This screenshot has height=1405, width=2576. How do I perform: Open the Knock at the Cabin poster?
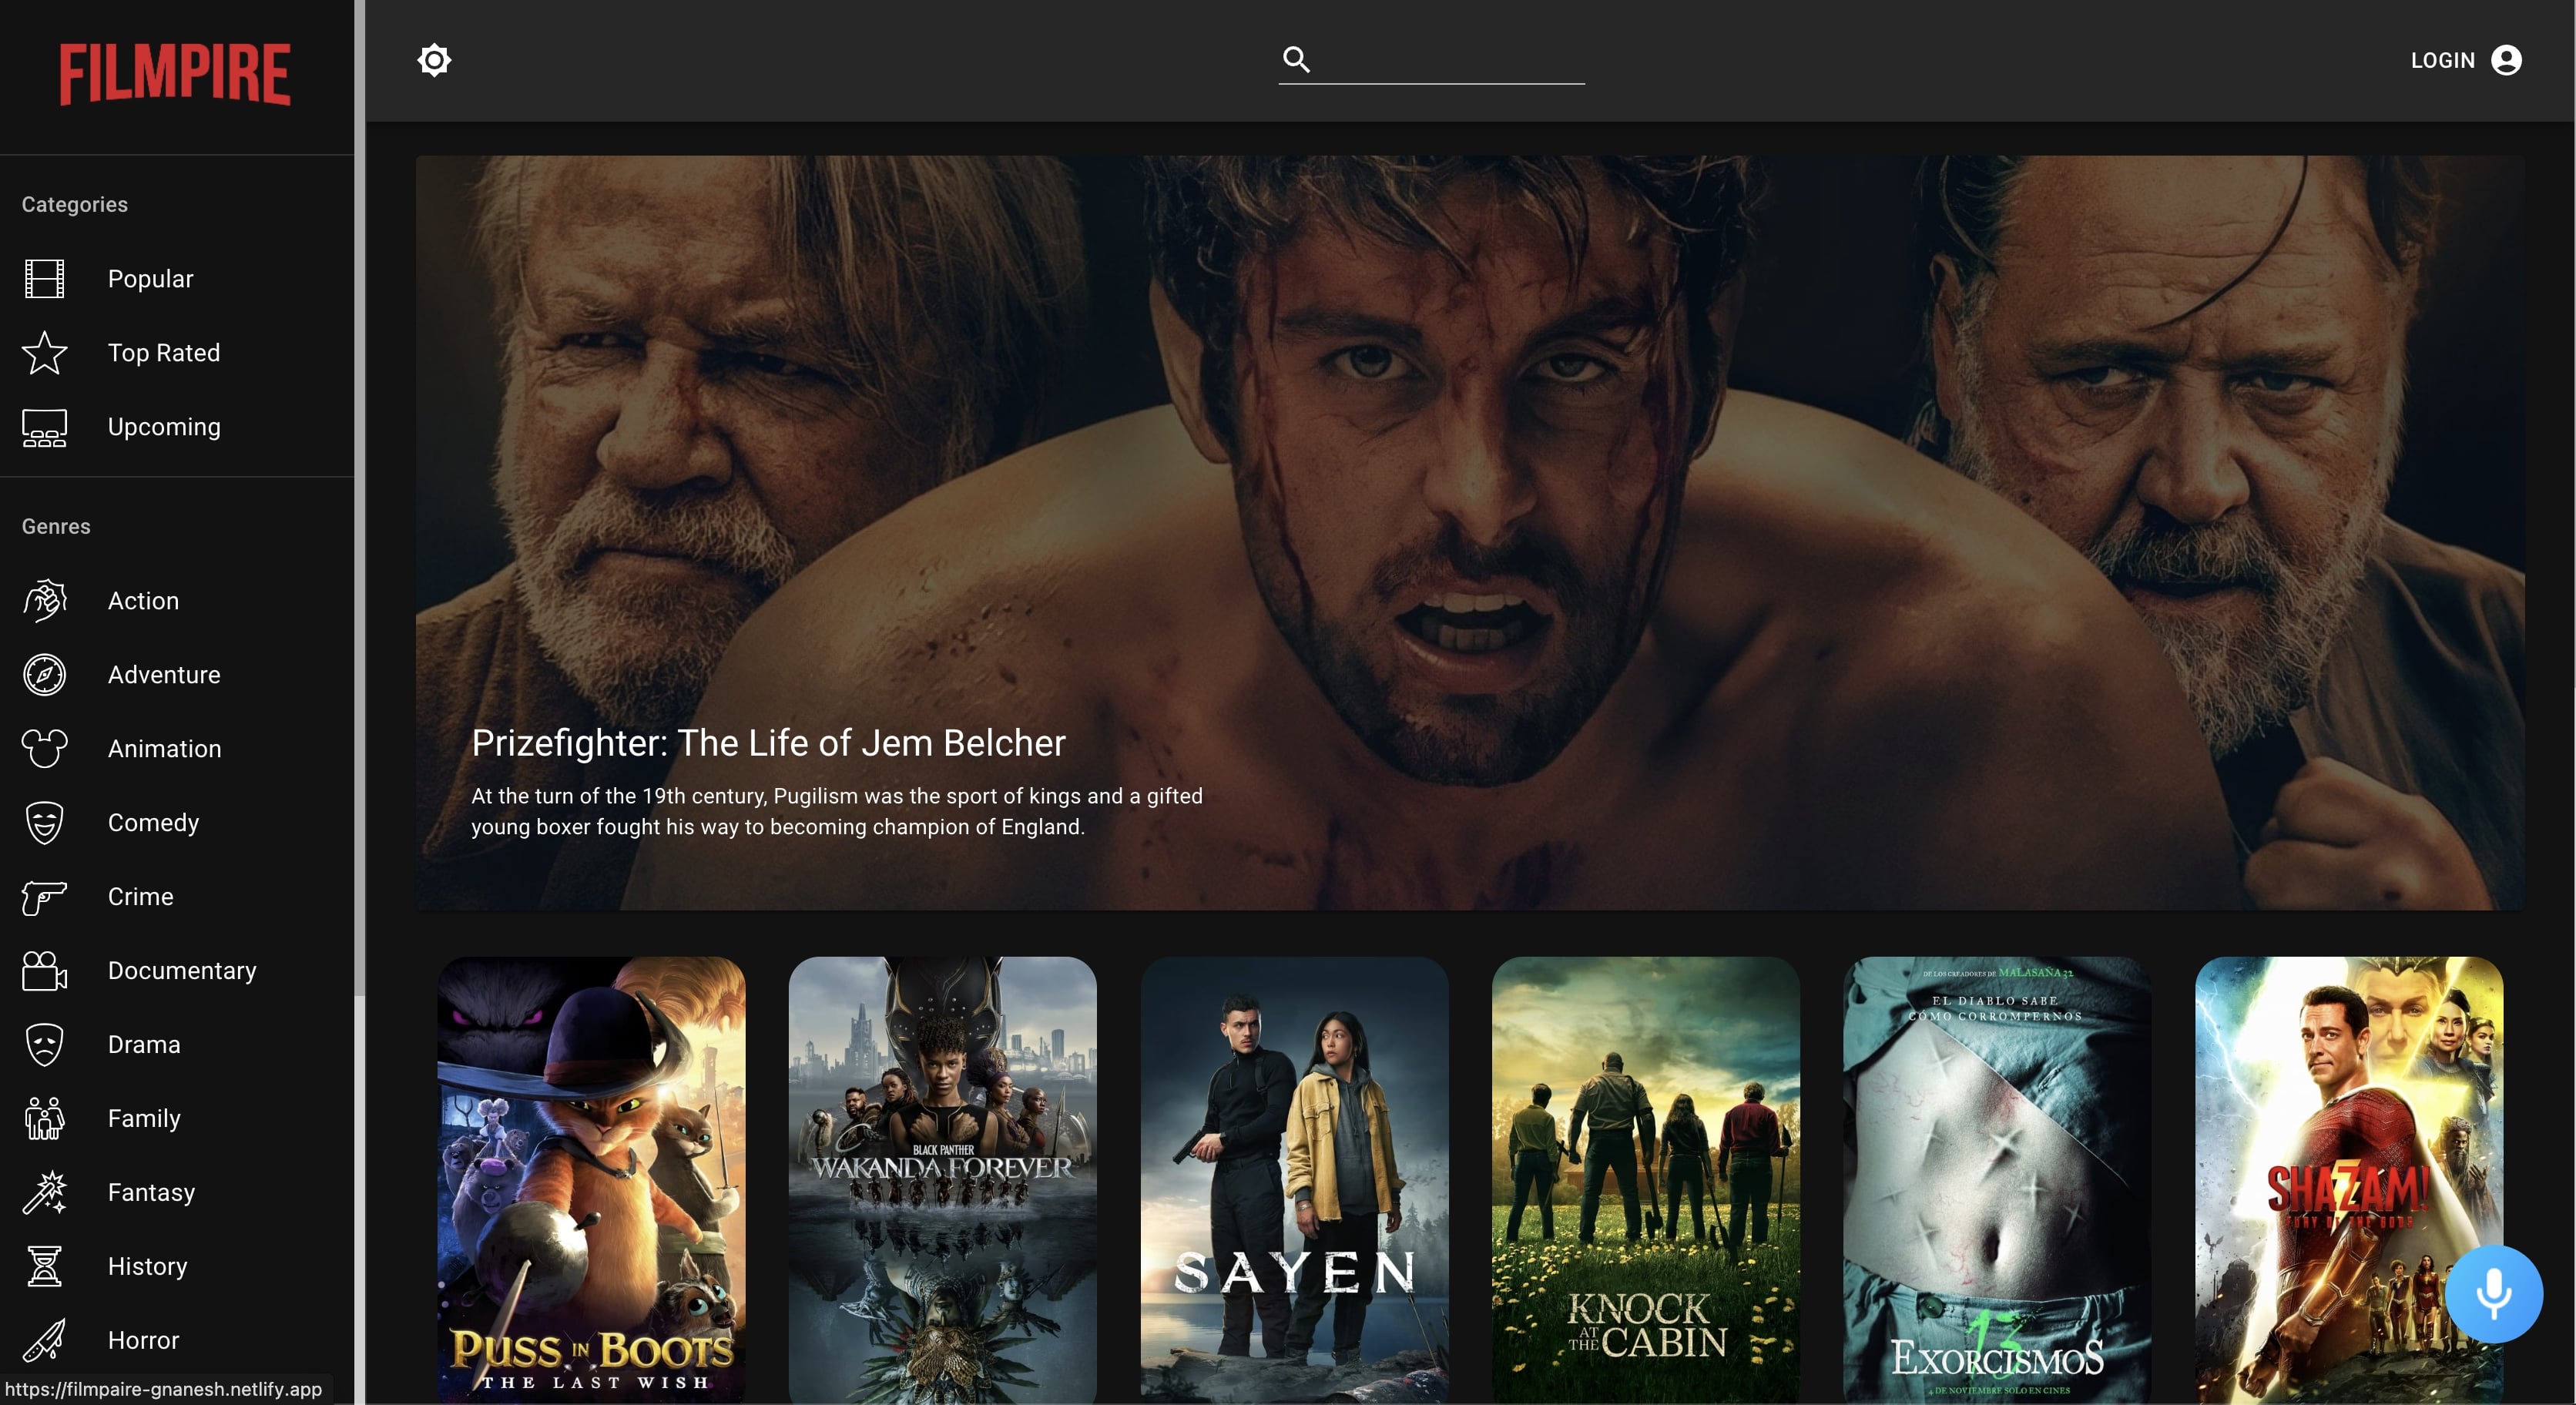pyautogui.click(x=1645, y=1180)
